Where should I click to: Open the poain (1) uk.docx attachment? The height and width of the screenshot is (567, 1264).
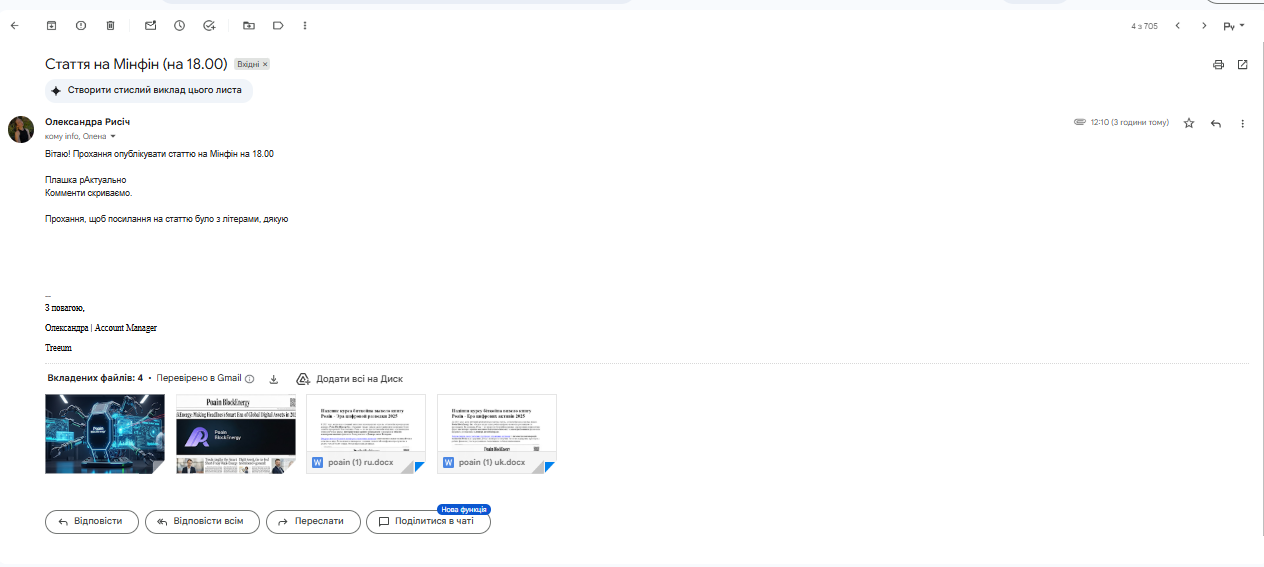tap(497, 434)
